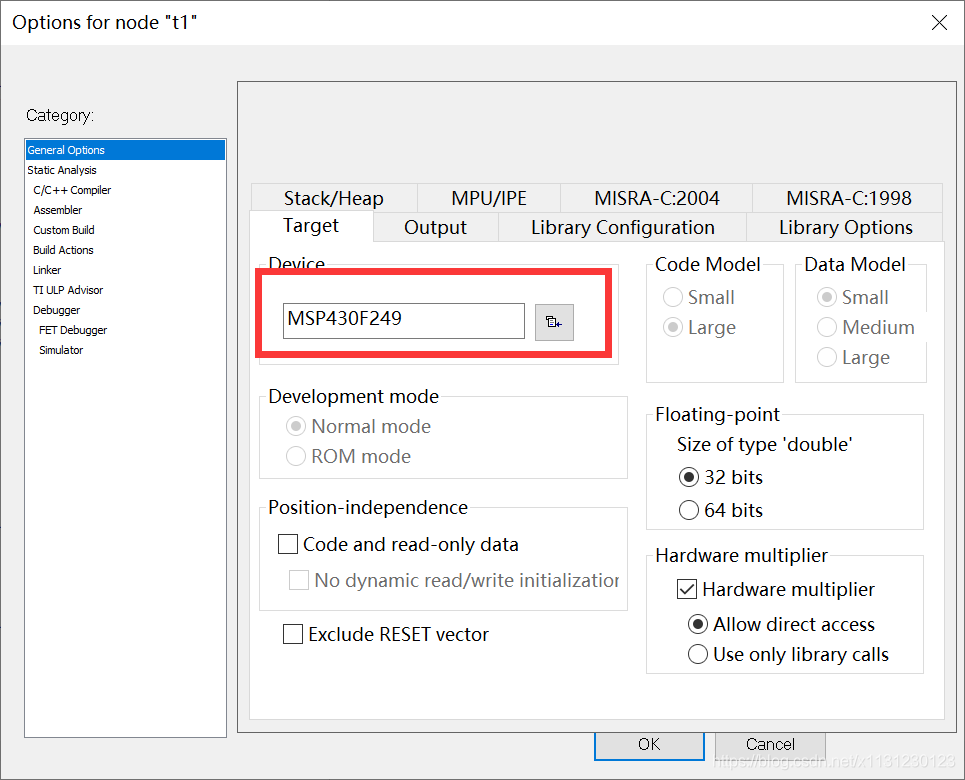Select 64 bits double size

(x=689, y=511)
